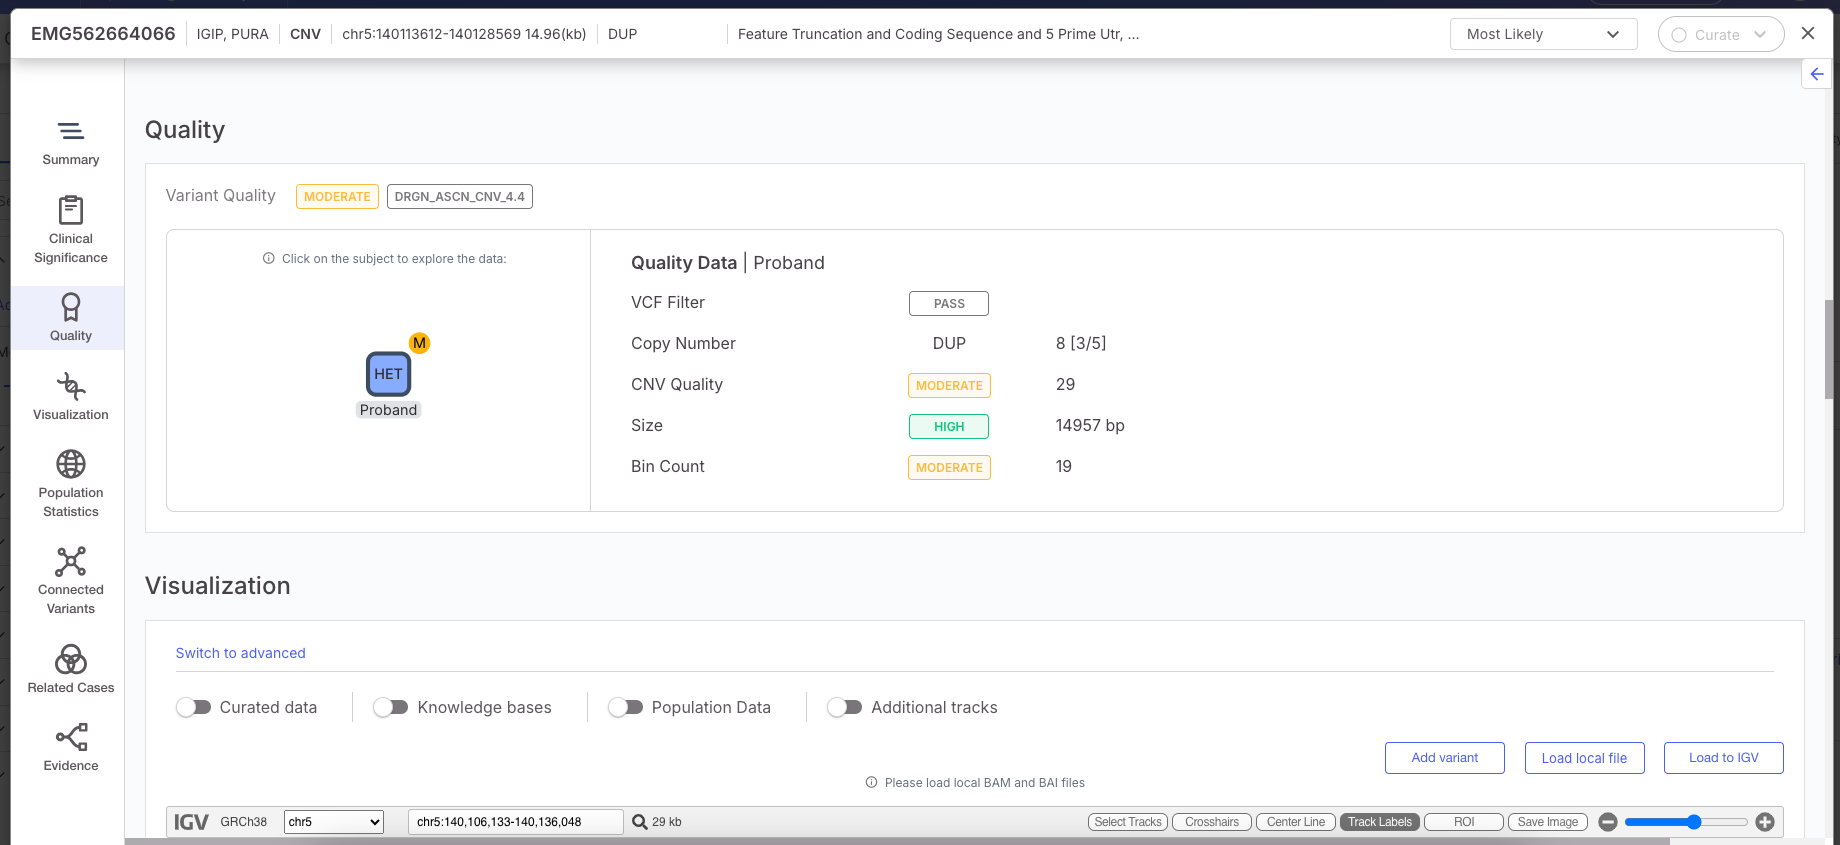Enable the Population Data toggle
This screenshot has height=845, width=1840.
(x=626, y=707)
